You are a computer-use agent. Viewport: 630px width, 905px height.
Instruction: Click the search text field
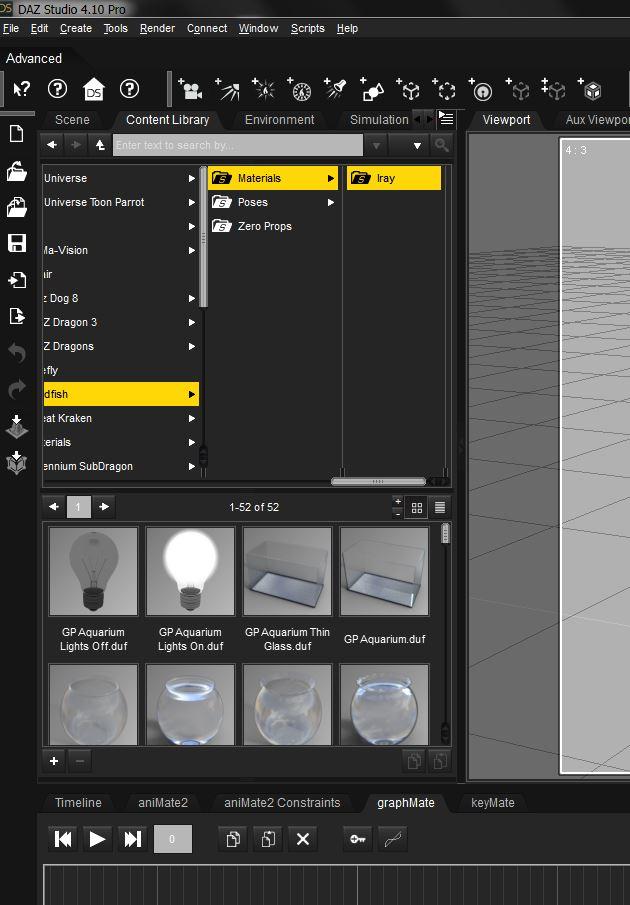click(x=238, y=145)
